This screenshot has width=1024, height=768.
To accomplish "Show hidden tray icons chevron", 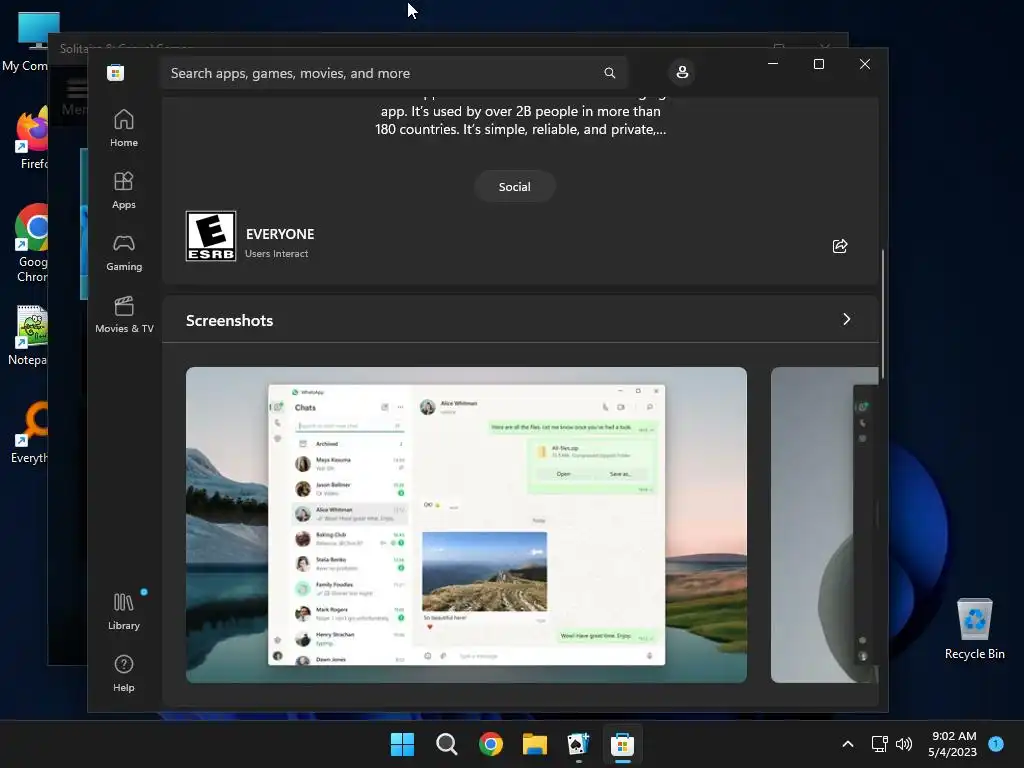I will (848, 744).
